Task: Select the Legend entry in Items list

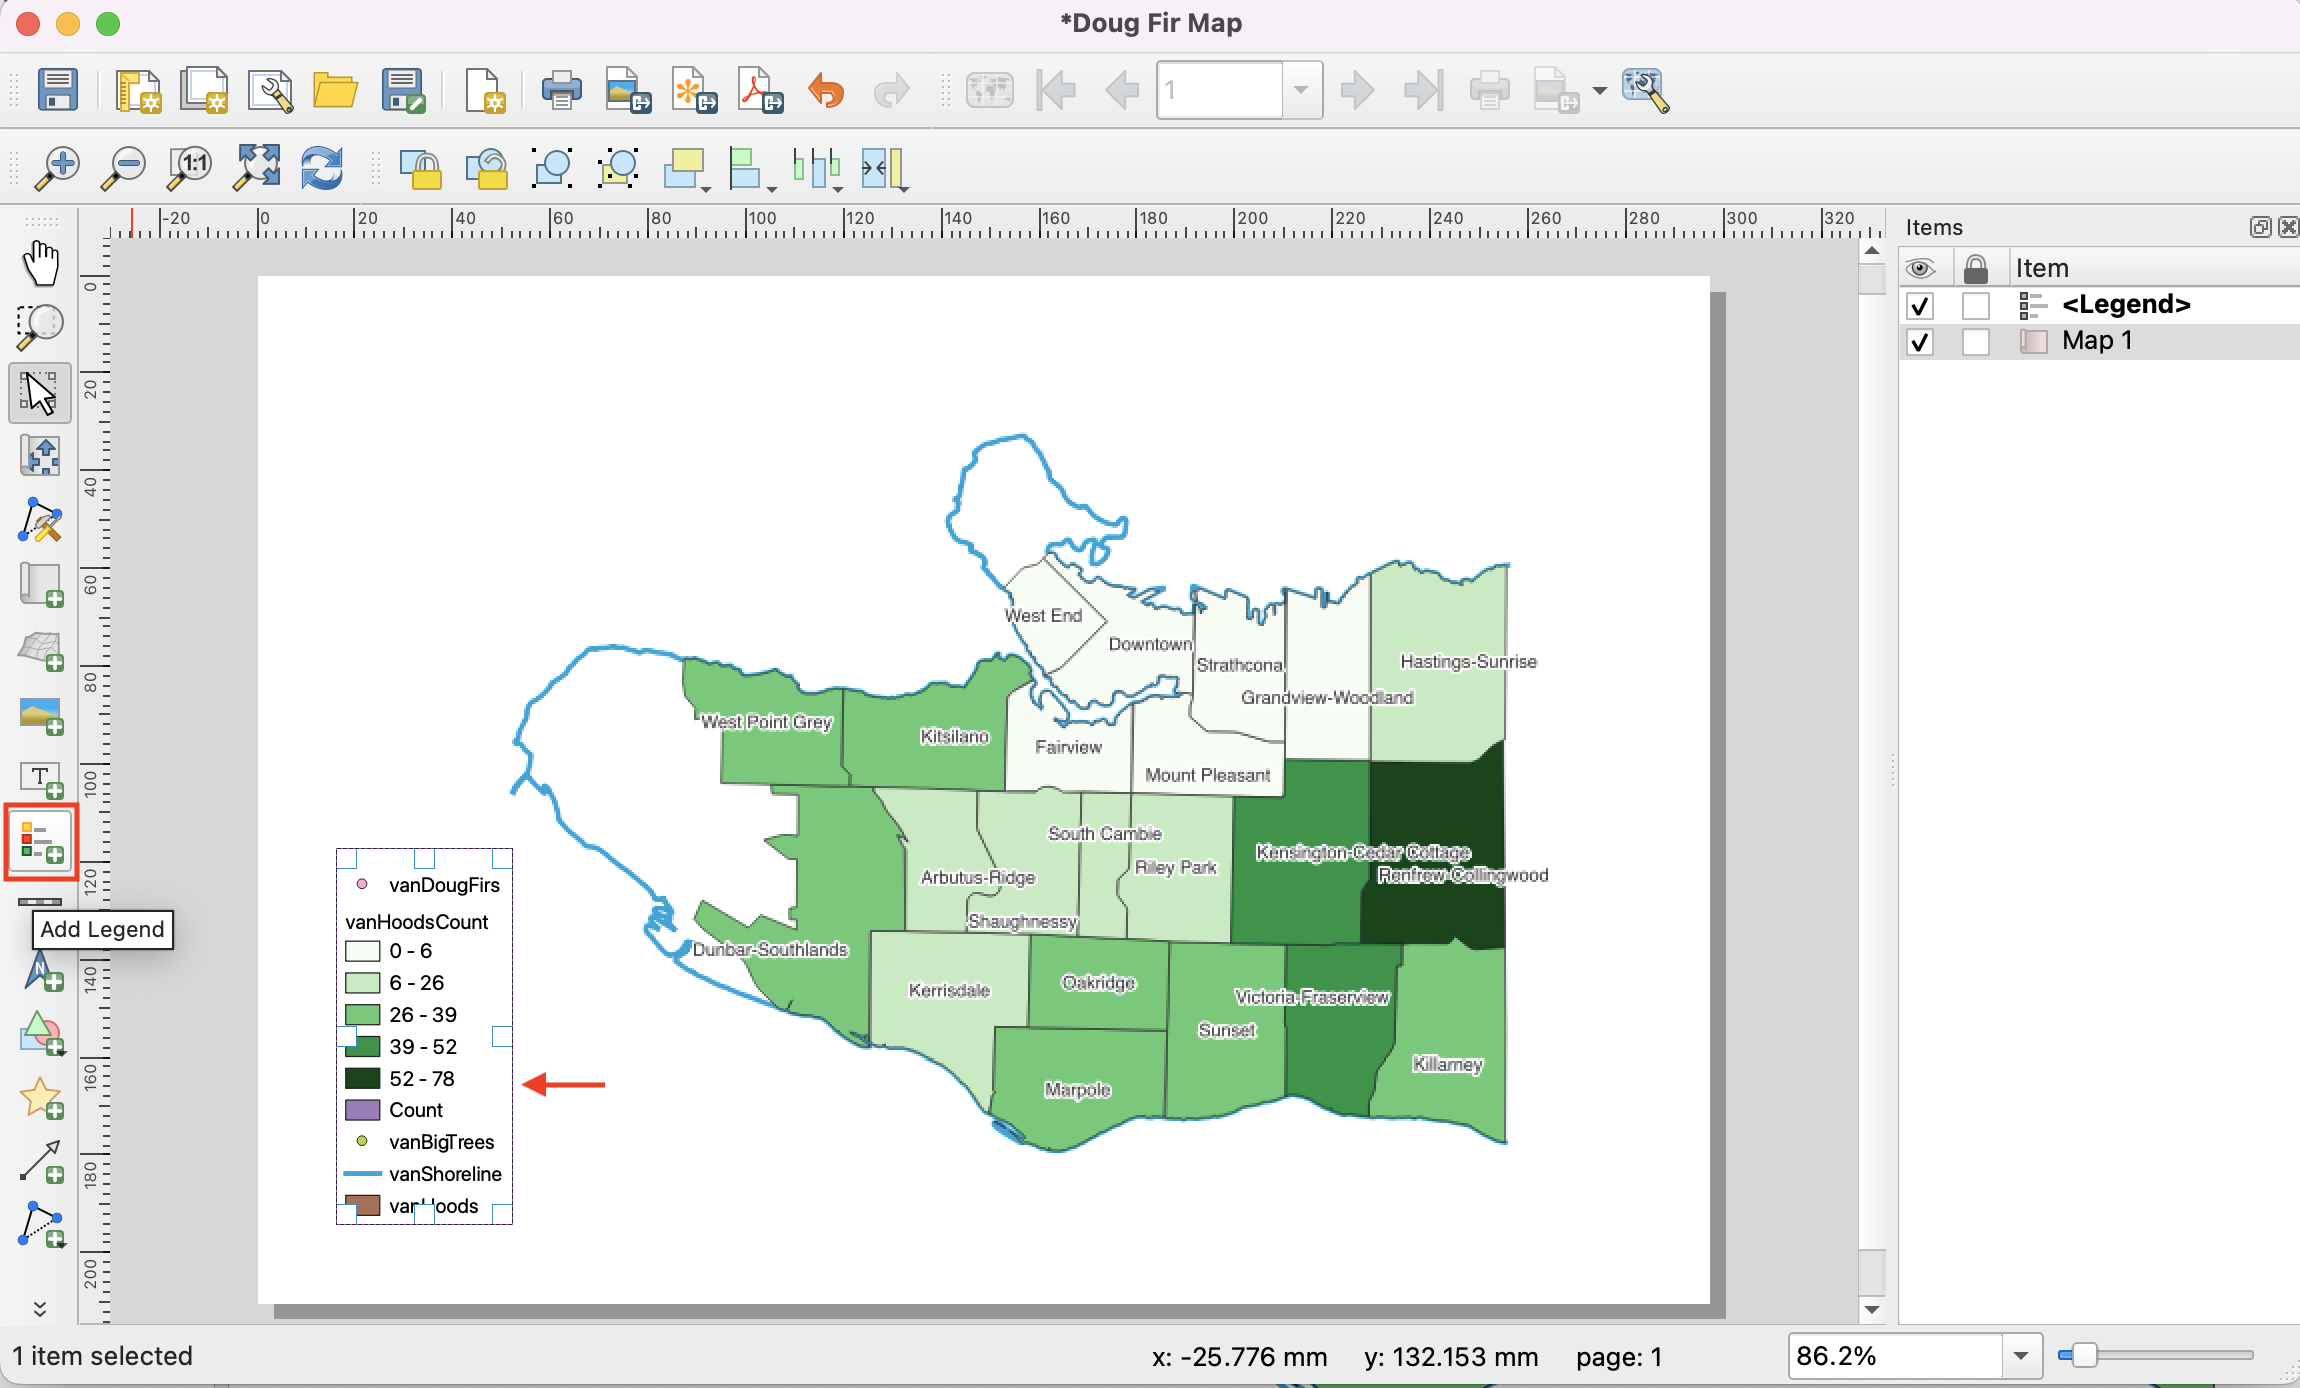Action: click(2125, 305)
